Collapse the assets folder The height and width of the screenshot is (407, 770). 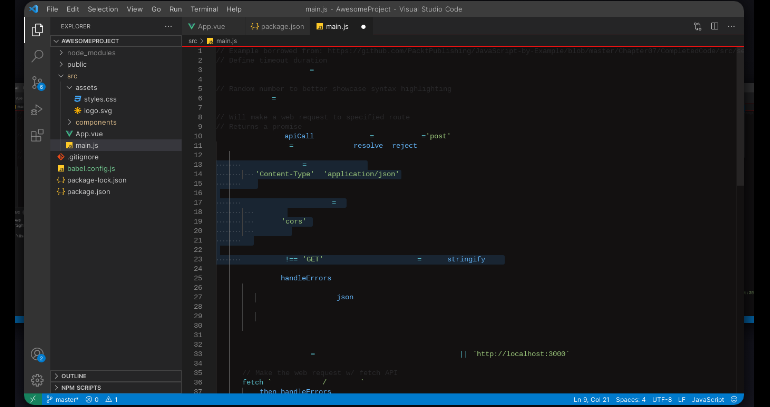click(x=116, y=87)
